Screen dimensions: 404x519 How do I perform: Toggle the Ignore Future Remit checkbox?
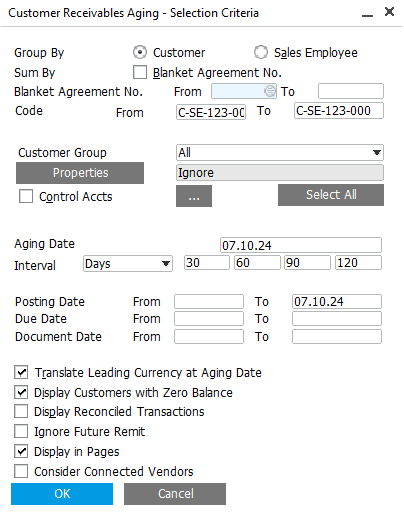(x=21, y=431)
